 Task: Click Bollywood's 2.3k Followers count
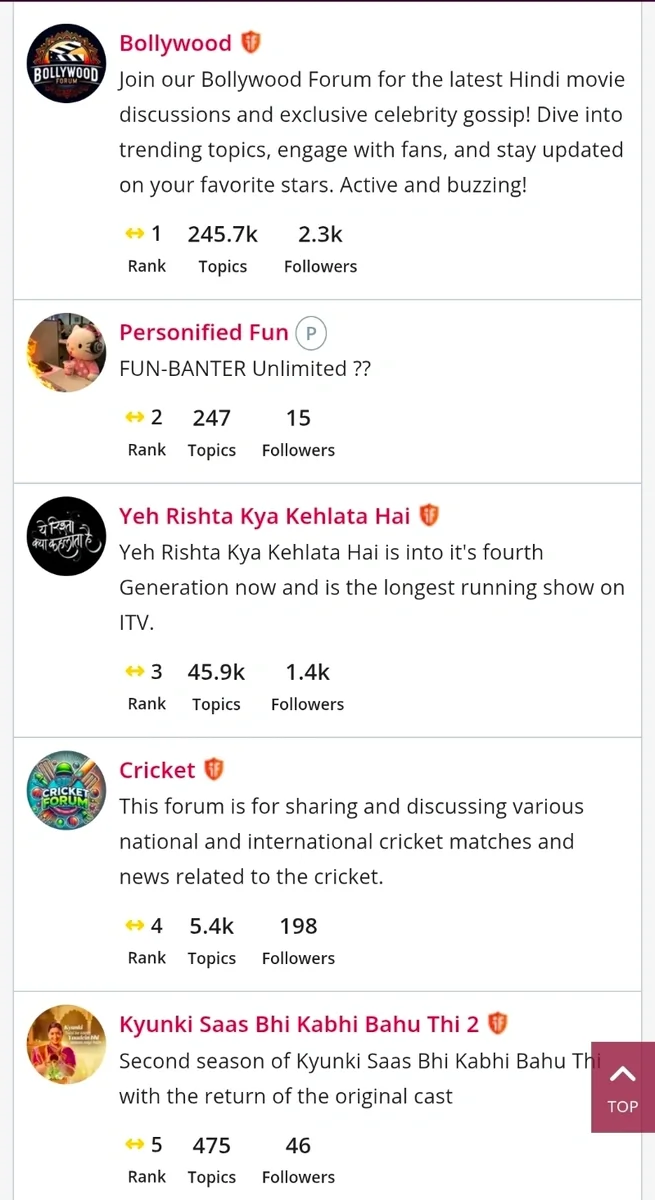[x=320, y=234]
